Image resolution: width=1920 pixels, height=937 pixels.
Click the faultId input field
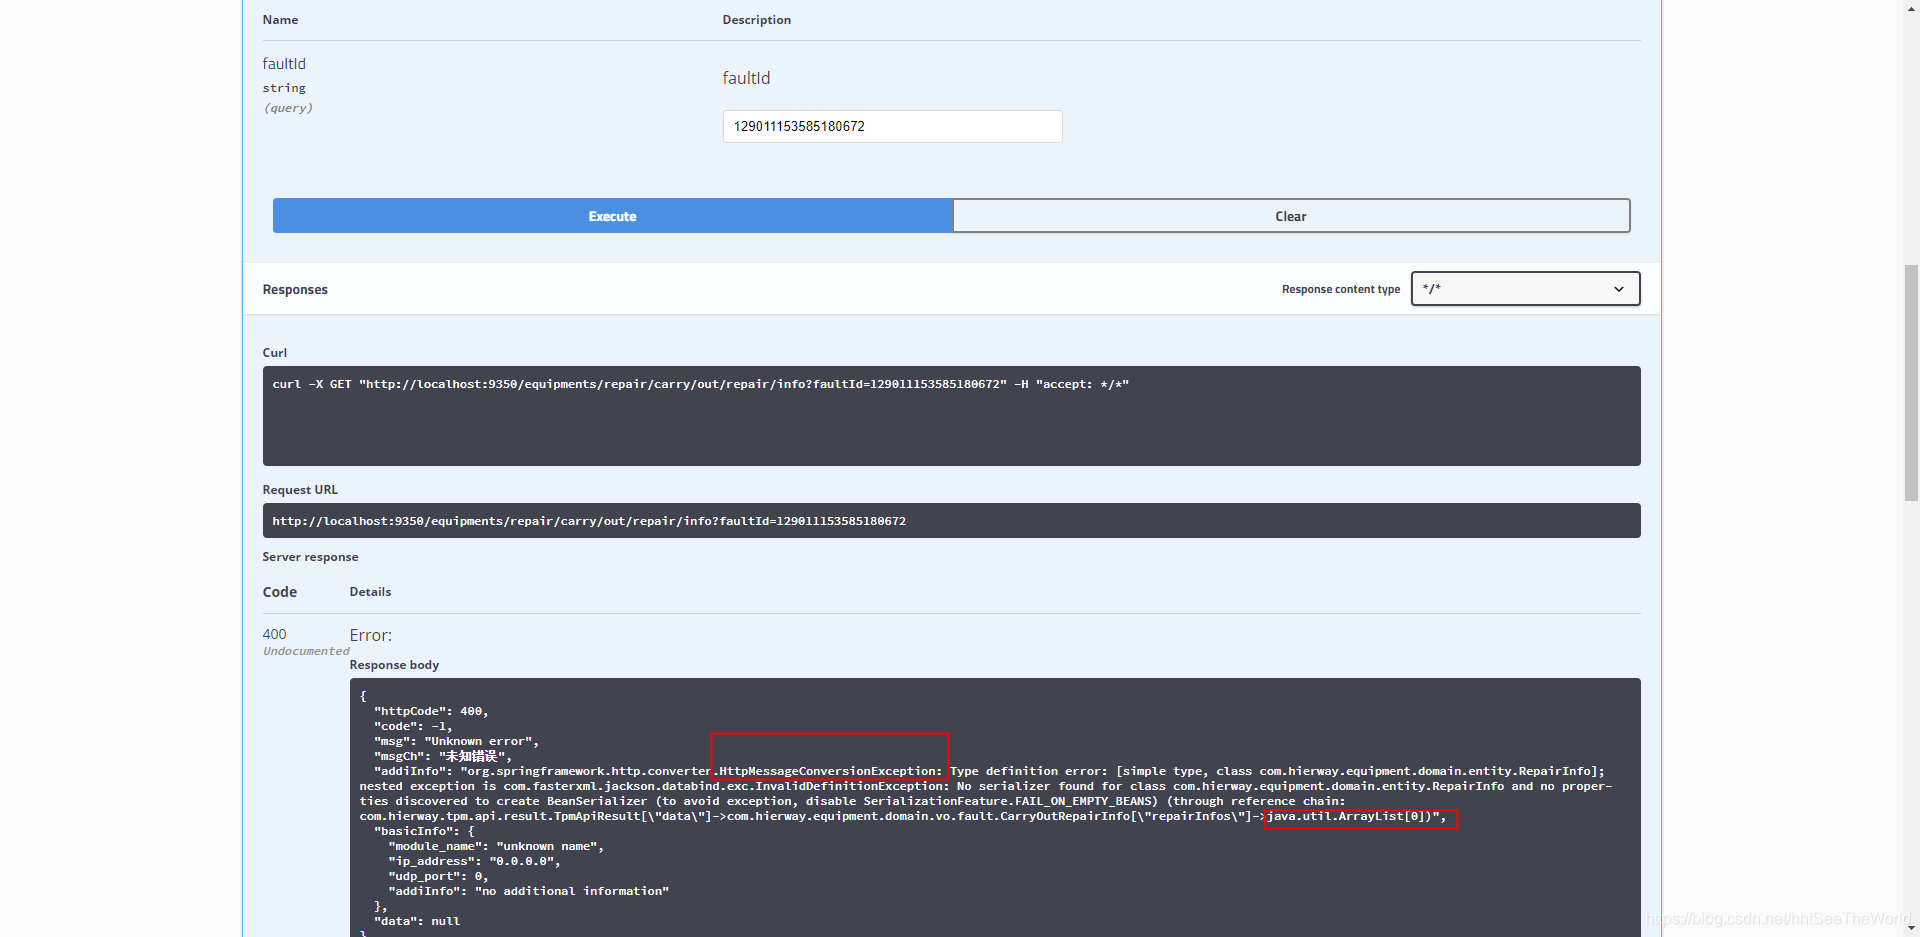(892, 126)
